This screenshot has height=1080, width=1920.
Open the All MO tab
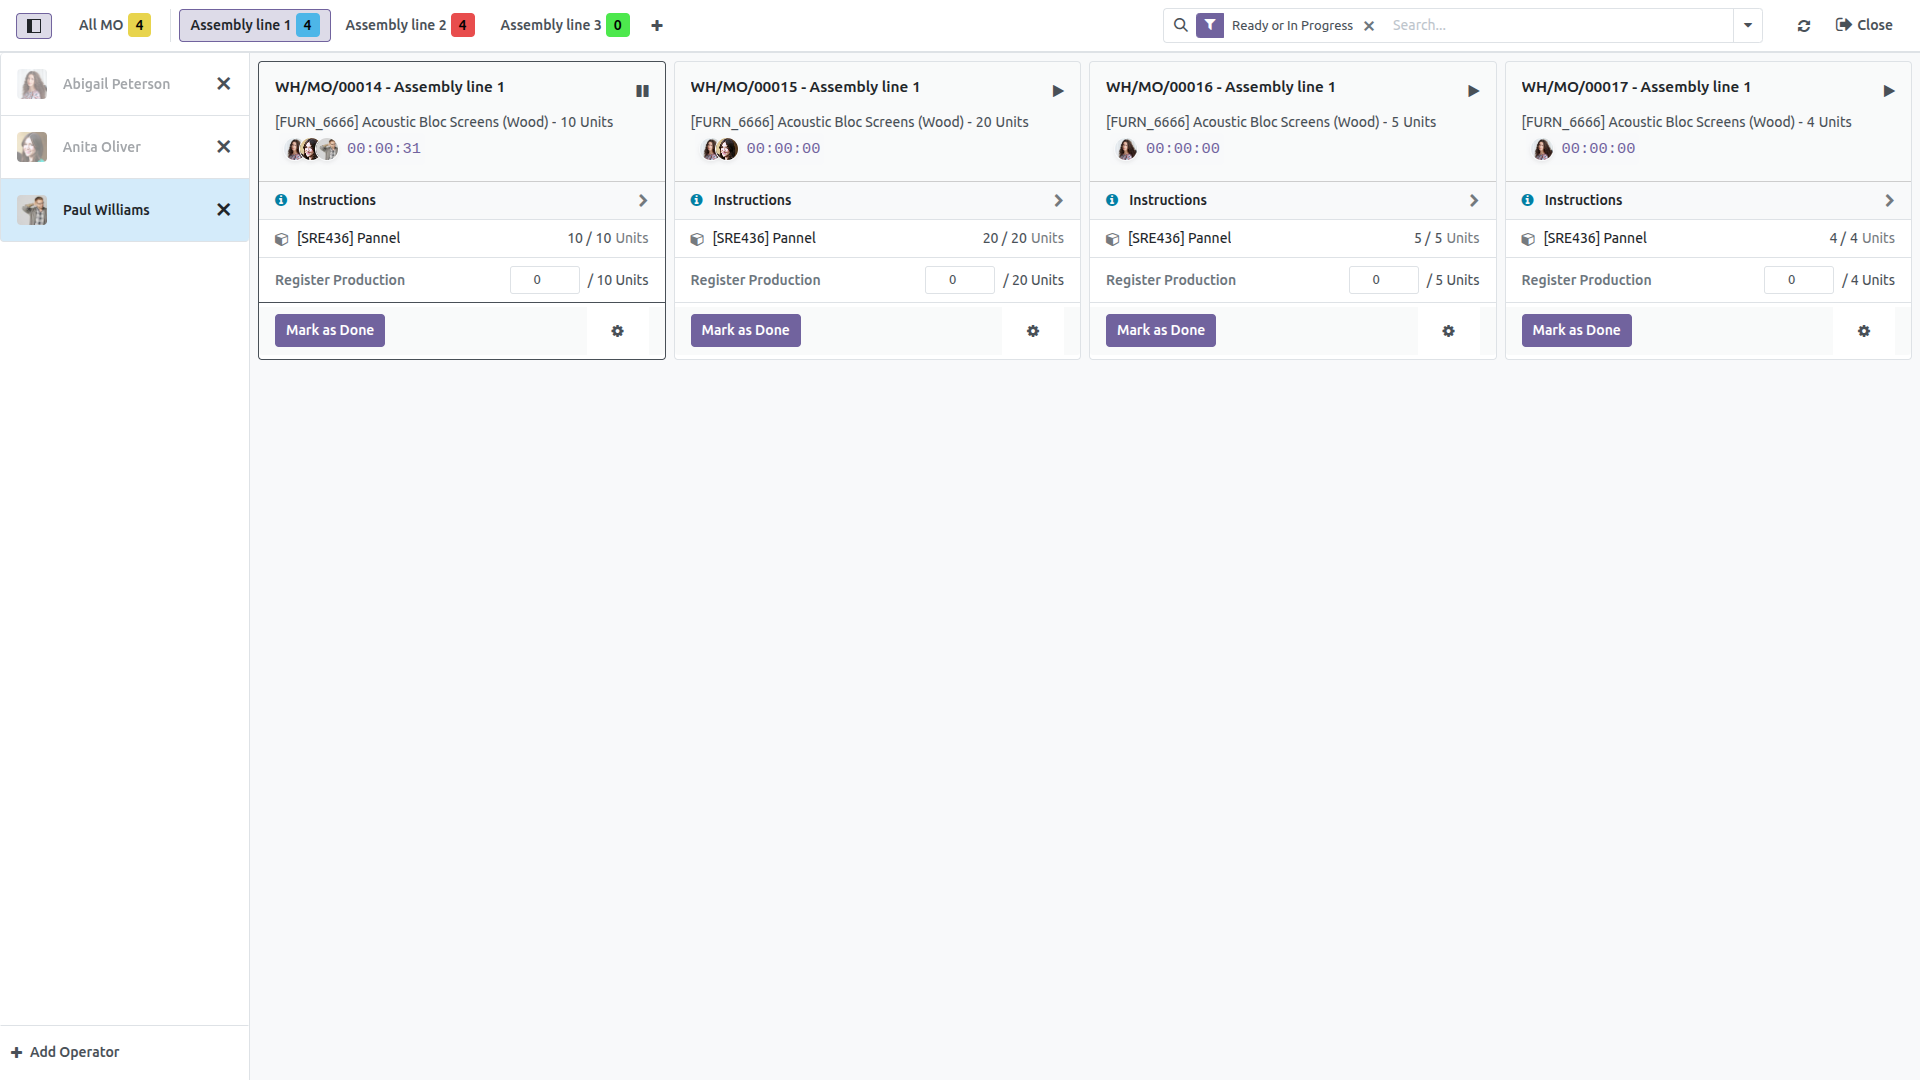[114, 25]
